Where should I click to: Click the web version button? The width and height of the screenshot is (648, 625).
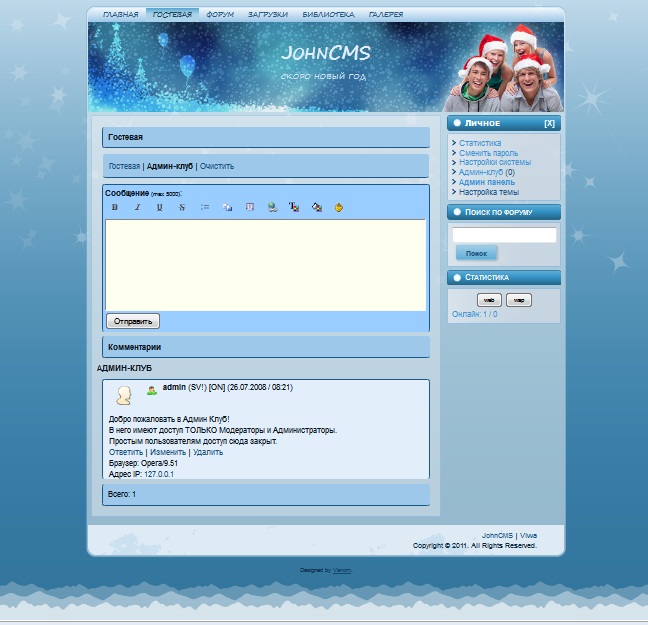489,300
